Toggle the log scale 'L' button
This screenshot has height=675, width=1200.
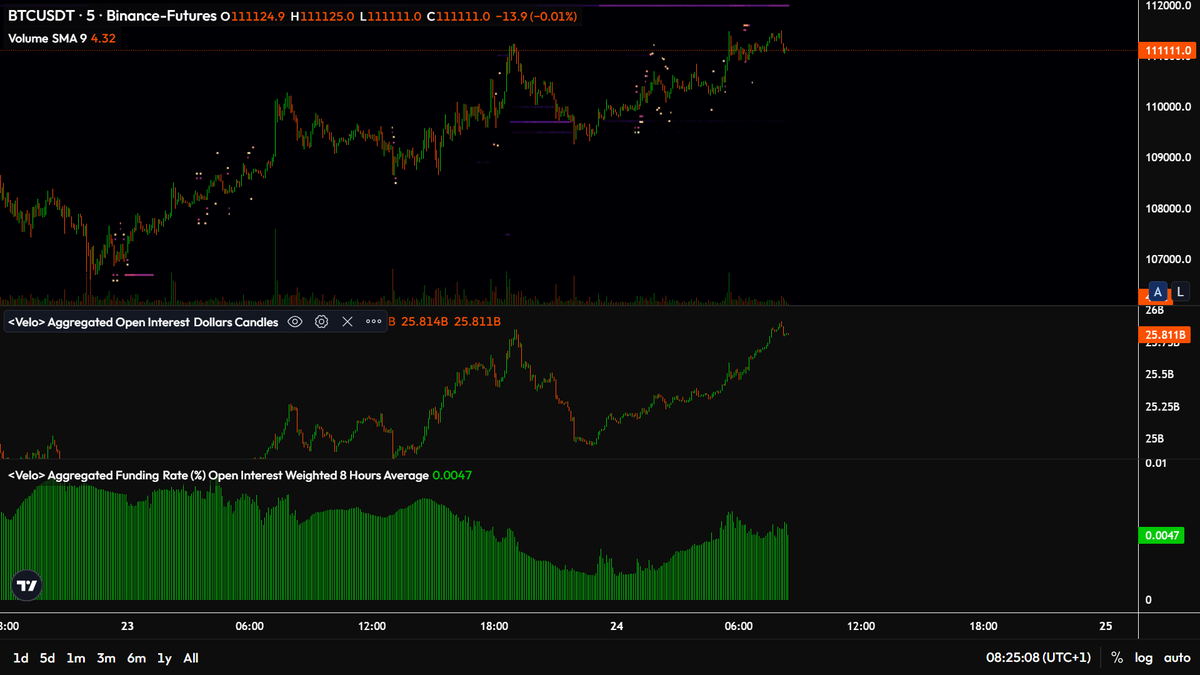tap(1180, 292)
